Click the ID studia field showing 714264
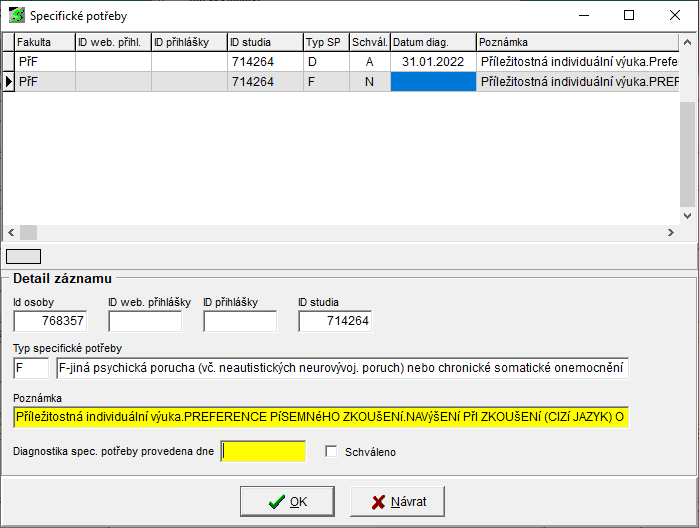699x528 pixels. [335, 321]
